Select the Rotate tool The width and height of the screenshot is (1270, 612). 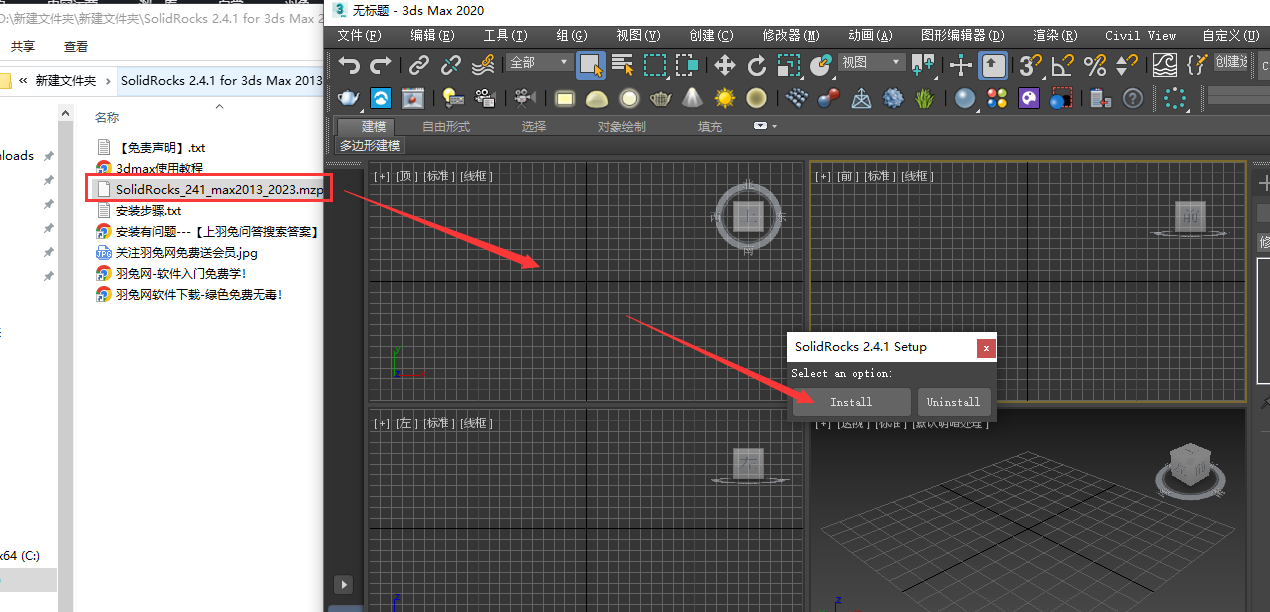click(757, 66)
